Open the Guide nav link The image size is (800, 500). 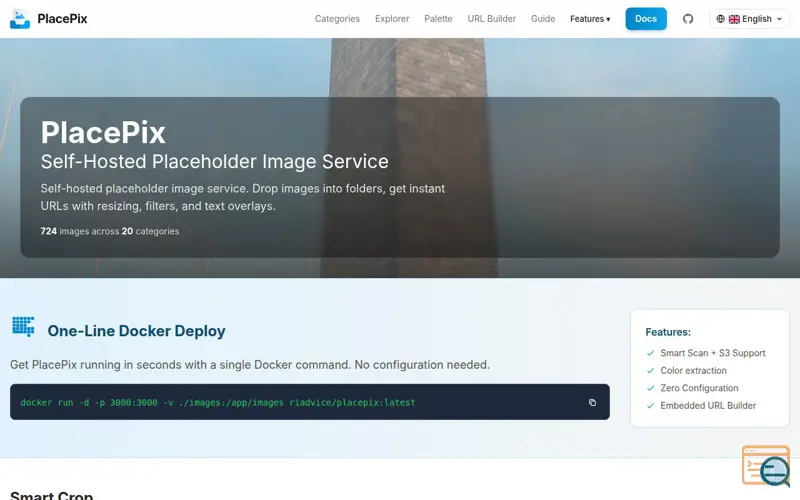pyautogui.click(x=543, y=19)
